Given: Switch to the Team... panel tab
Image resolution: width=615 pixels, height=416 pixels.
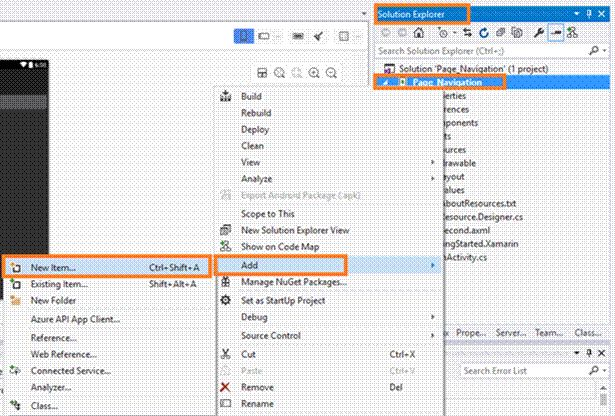Looking at the screenshot, I should click(549, 333).
